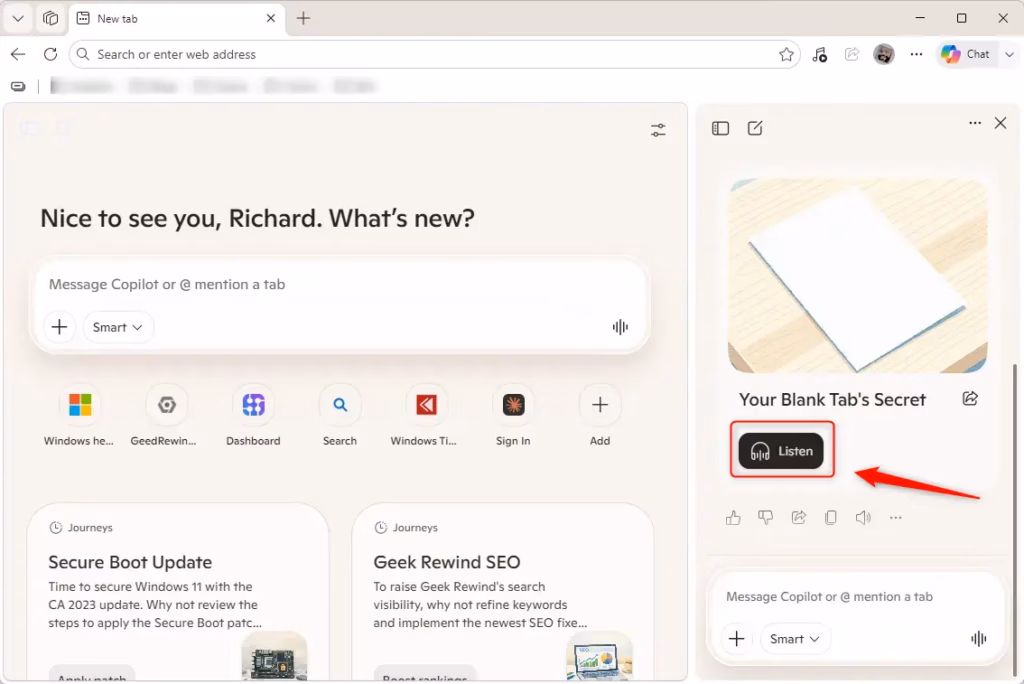Click the main Message Copilot input field
The height and width of the screenshot is (684, 1024).
click(x=340, y=284)
